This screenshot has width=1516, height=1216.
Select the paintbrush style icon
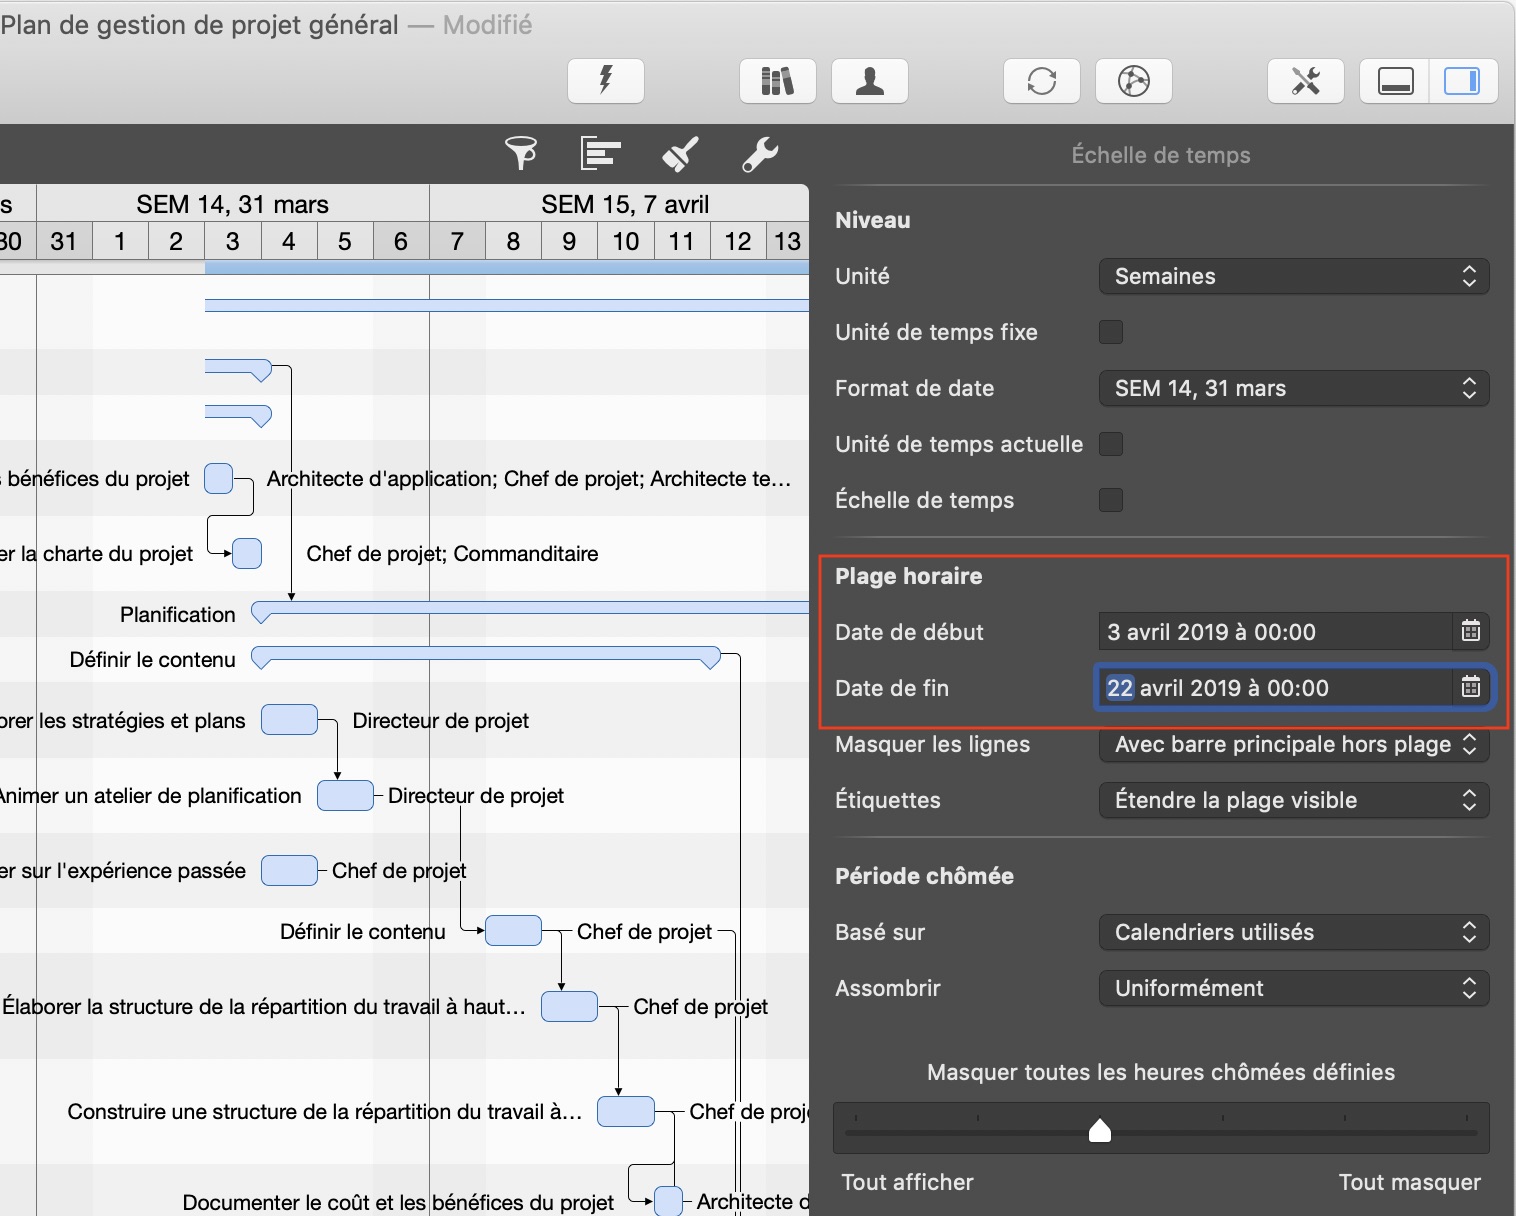[680, 154]
